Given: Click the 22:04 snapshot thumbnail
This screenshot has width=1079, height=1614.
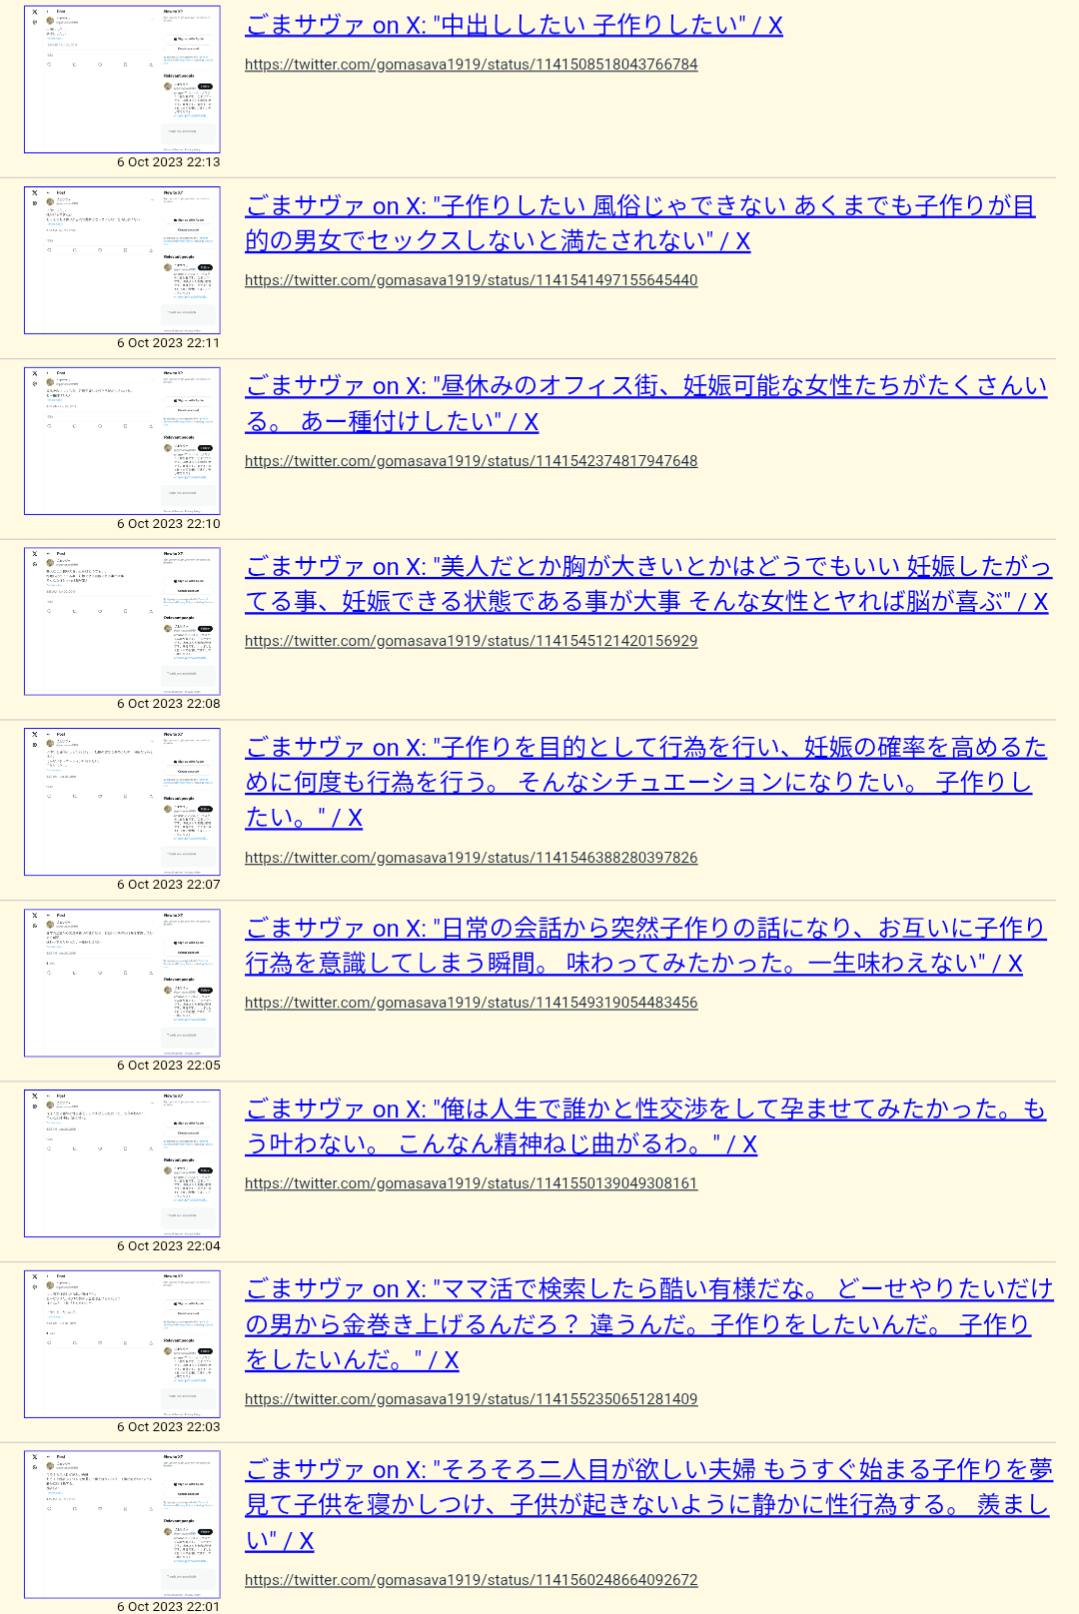Looking at the screenshot, I should click(x=122, y=1164).
